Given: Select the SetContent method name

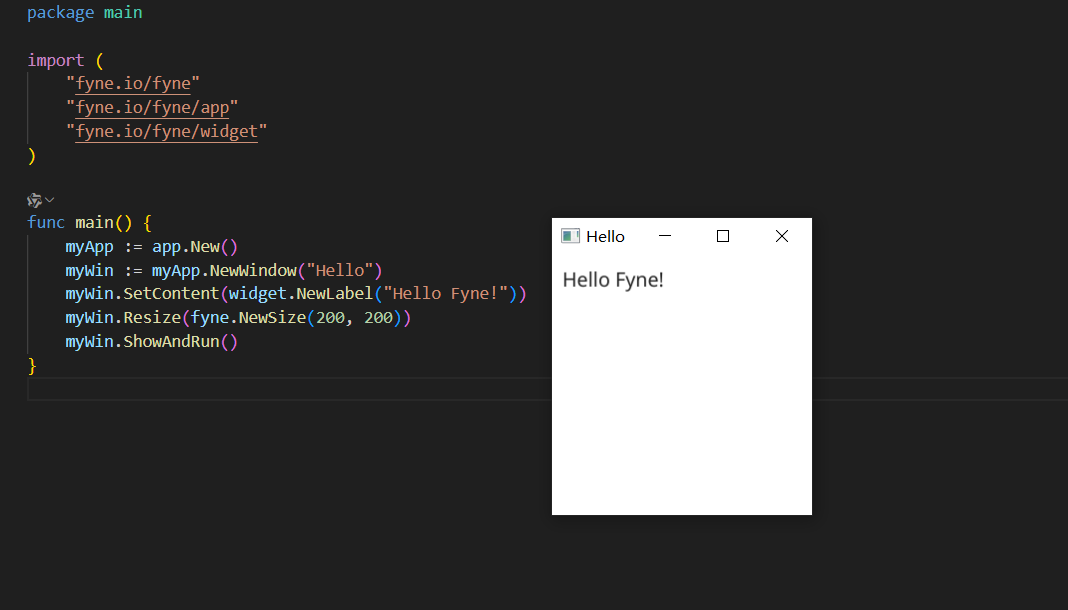Looking at the screenshot, I should [171, 294].
